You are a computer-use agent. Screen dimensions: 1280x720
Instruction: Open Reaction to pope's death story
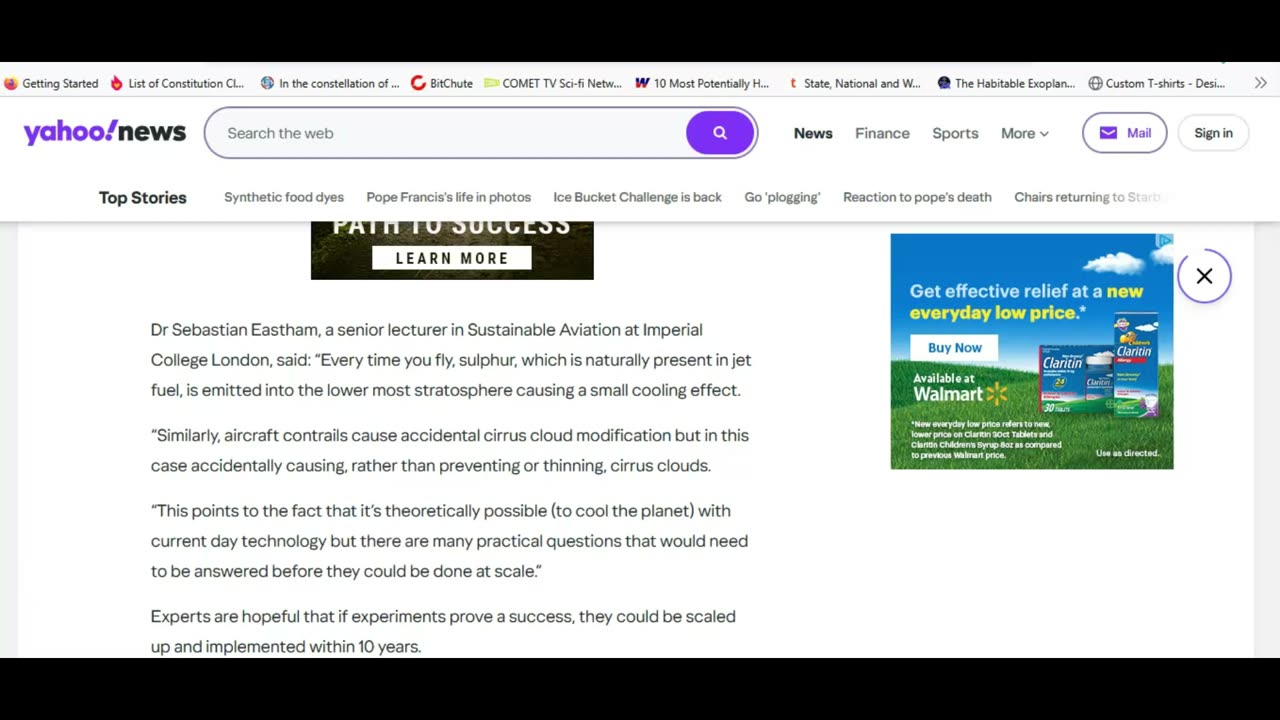917,197
